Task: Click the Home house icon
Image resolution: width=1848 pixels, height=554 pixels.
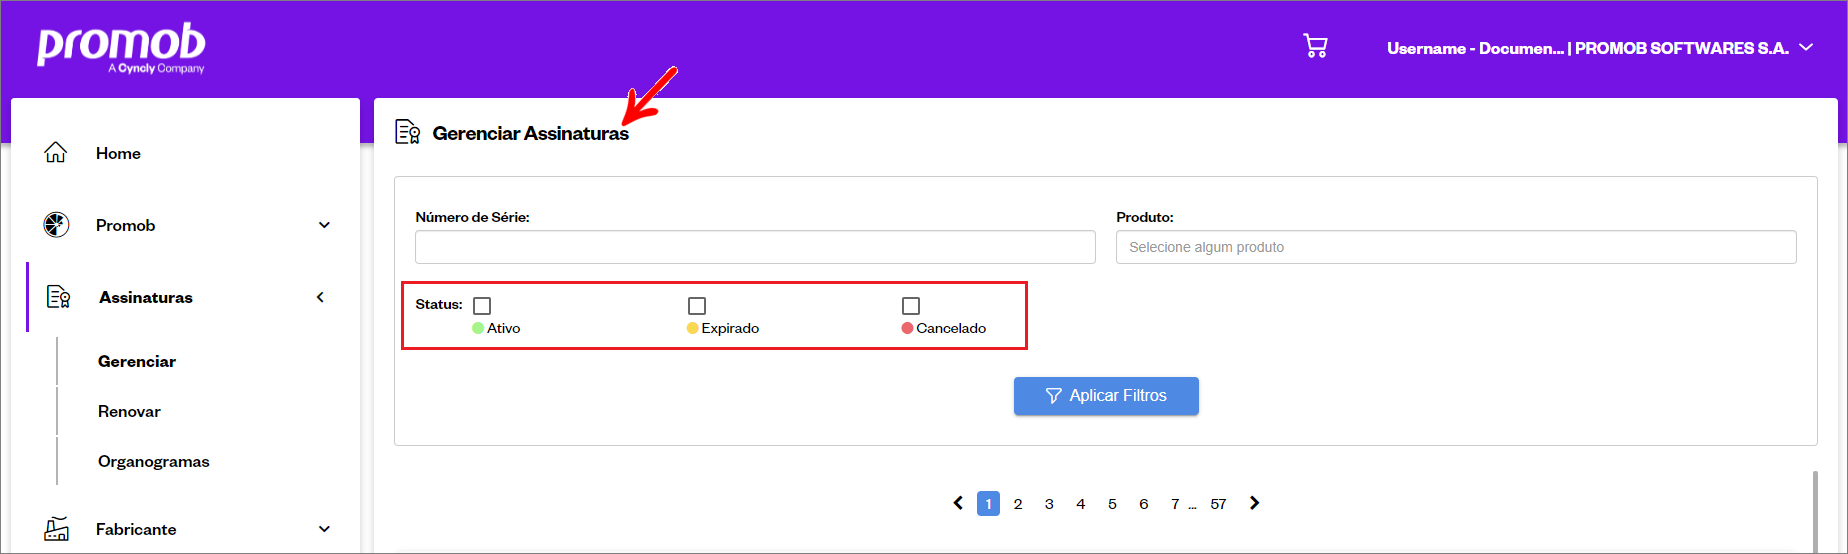Action: click(x=56, y=152)
